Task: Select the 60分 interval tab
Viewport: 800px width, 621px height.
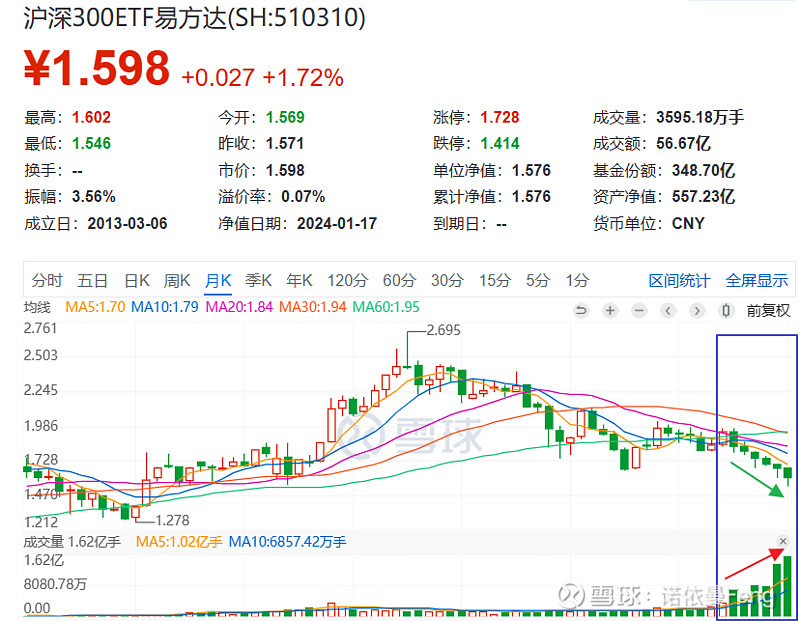Action: [399, 280]
